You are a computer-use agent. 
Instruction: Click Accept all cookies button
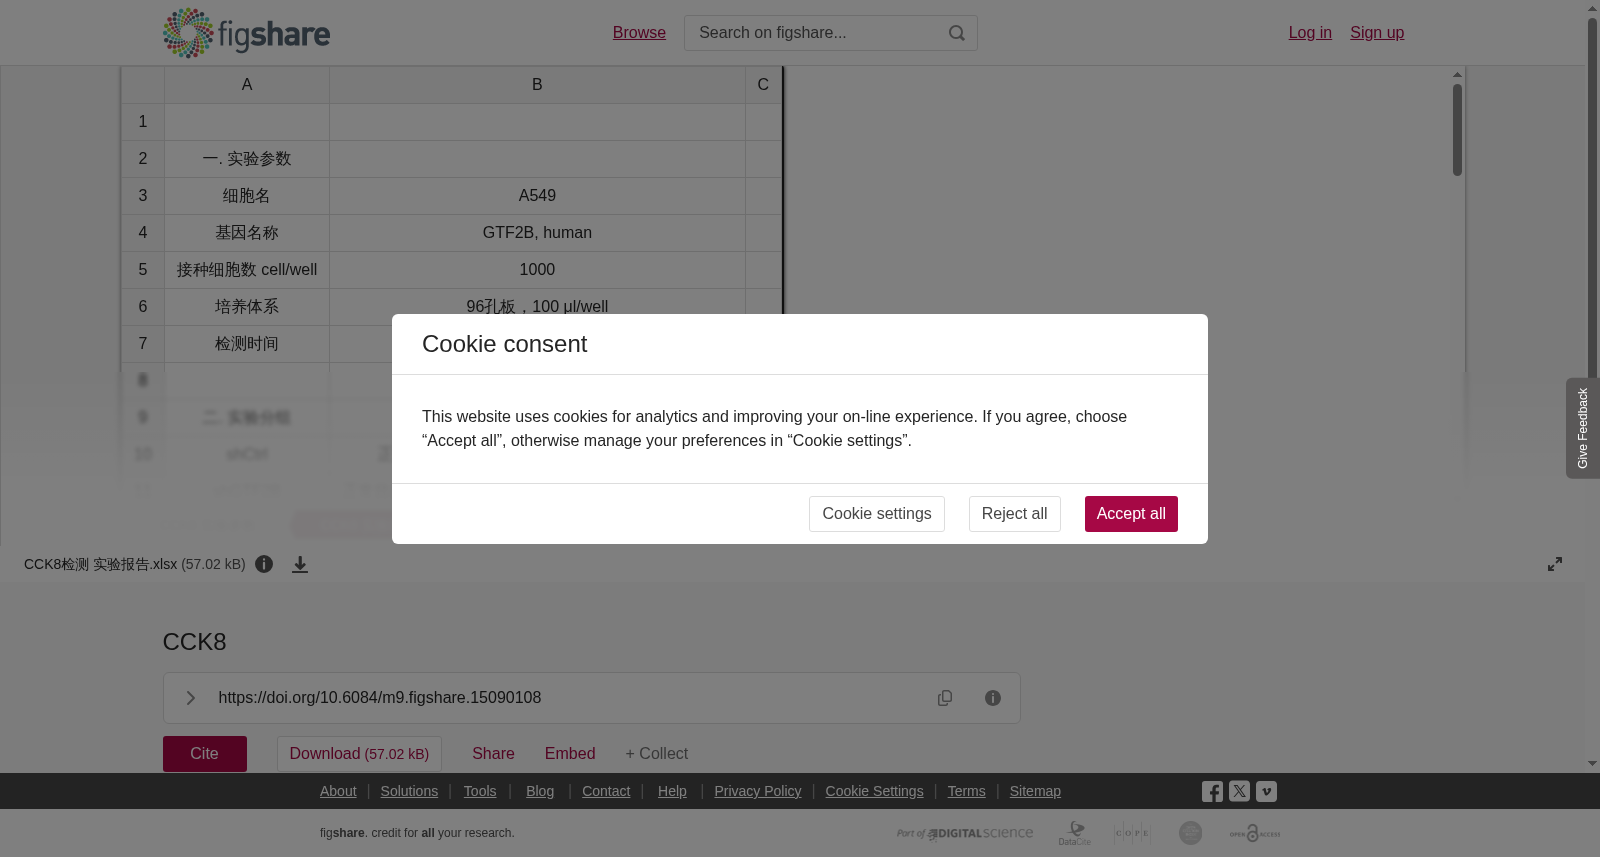coord(1131,514)
